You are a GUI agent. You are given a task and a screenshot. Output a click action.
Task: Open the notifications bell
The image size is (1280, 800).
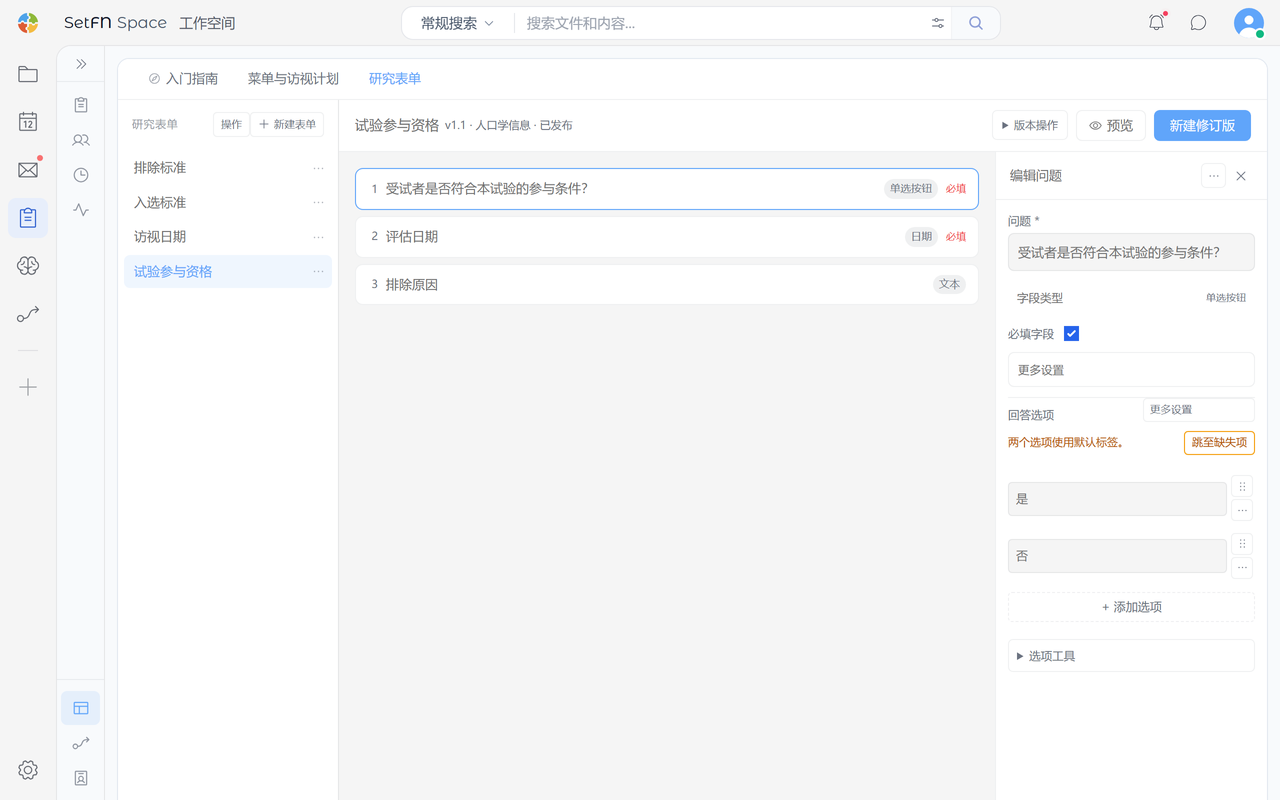point(1157,23)
